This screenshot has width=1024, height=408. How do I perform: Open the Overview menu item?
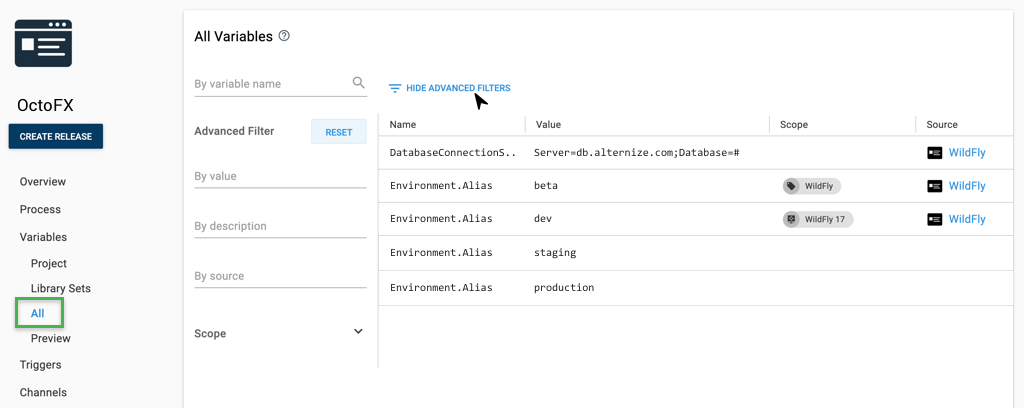pos(43,182)
